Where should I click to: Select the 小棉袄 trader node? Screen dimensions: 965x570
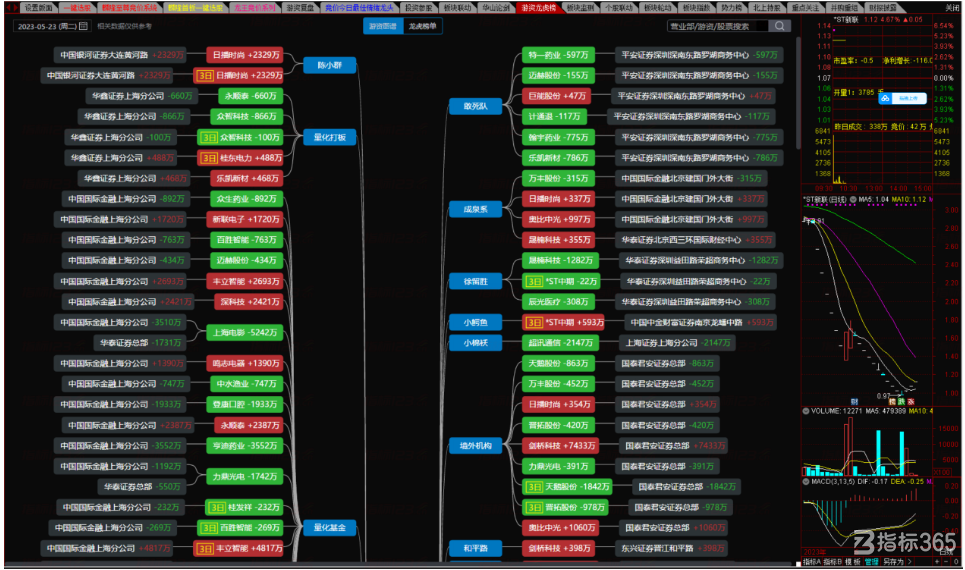coord(475,343)
